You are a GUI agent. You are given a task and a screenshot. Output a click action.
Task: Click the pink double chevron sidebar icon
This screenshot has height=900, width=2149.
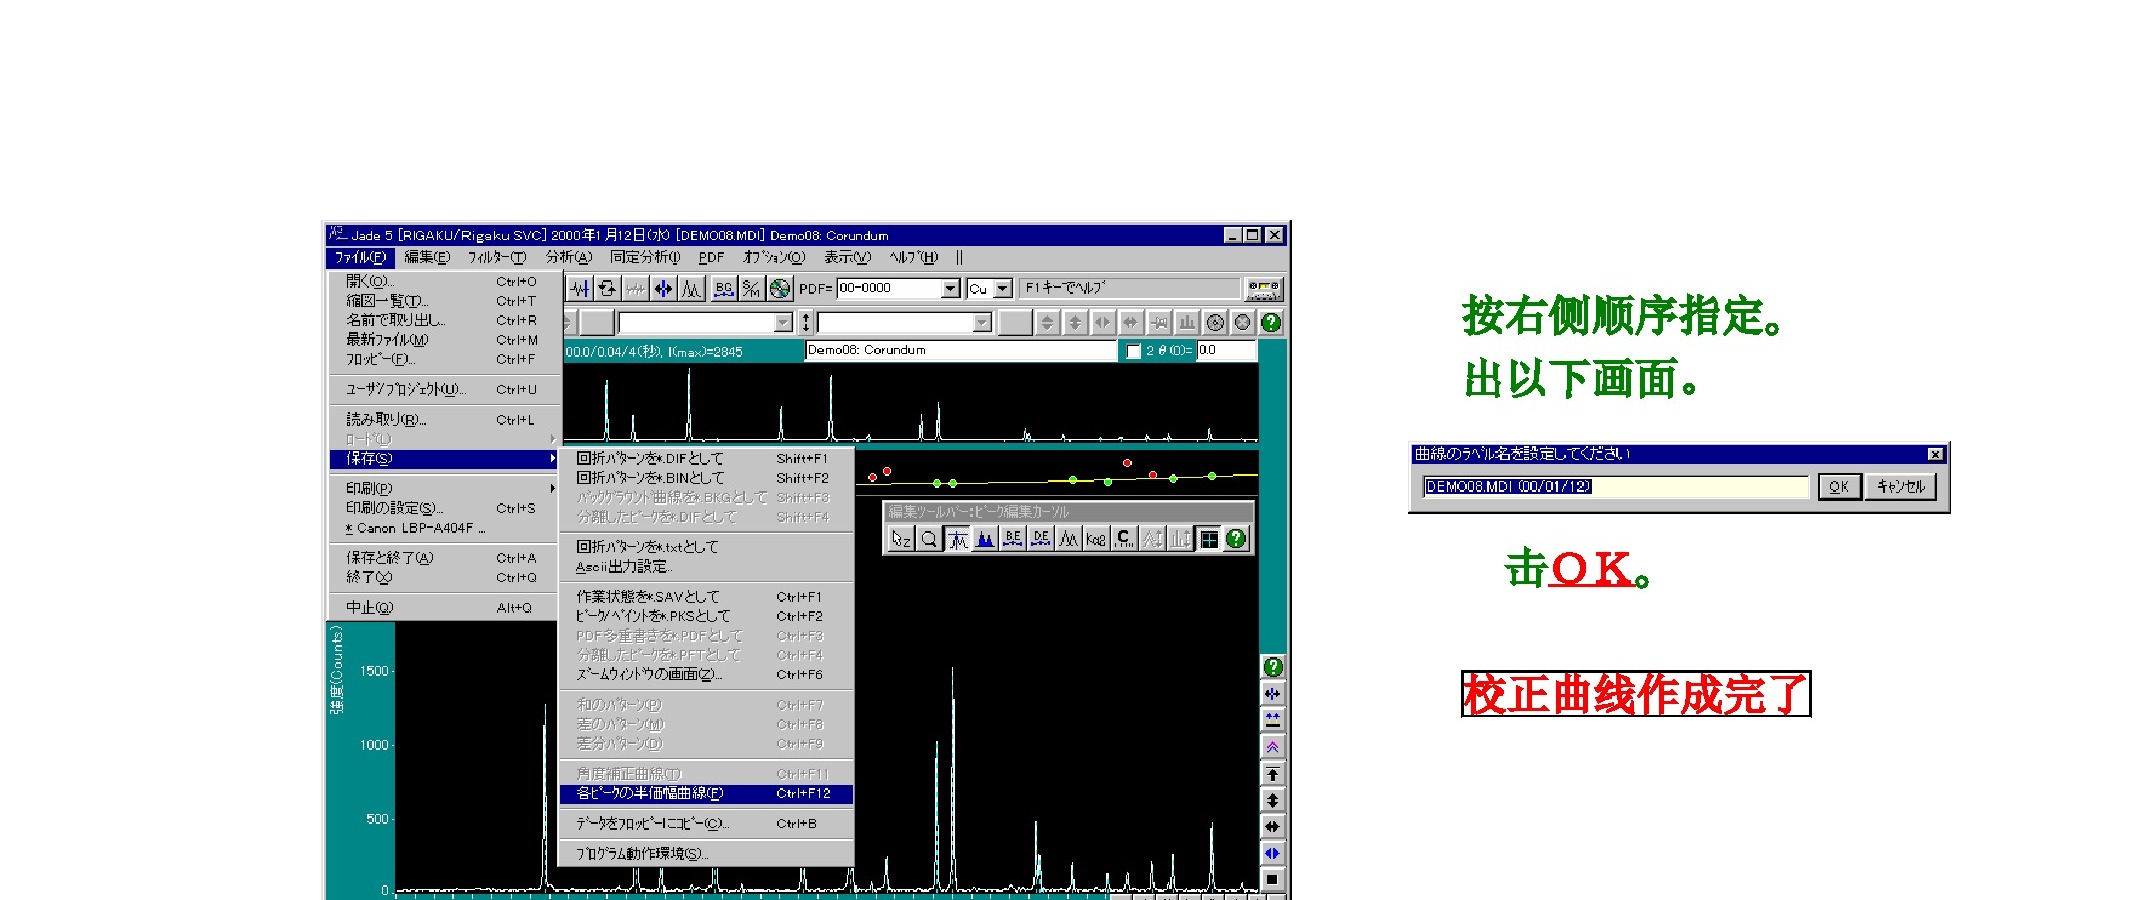pyautogui.click(x=1272, y=747)
